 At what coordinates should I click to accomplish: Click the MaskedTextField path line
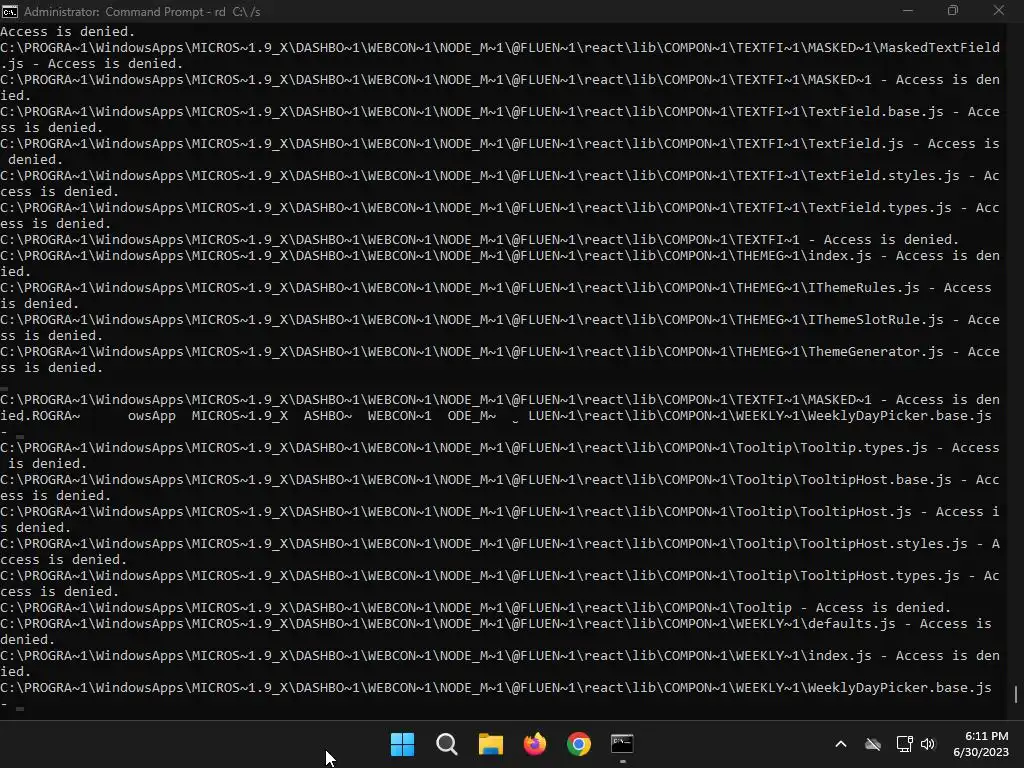(x=500, y=48)
